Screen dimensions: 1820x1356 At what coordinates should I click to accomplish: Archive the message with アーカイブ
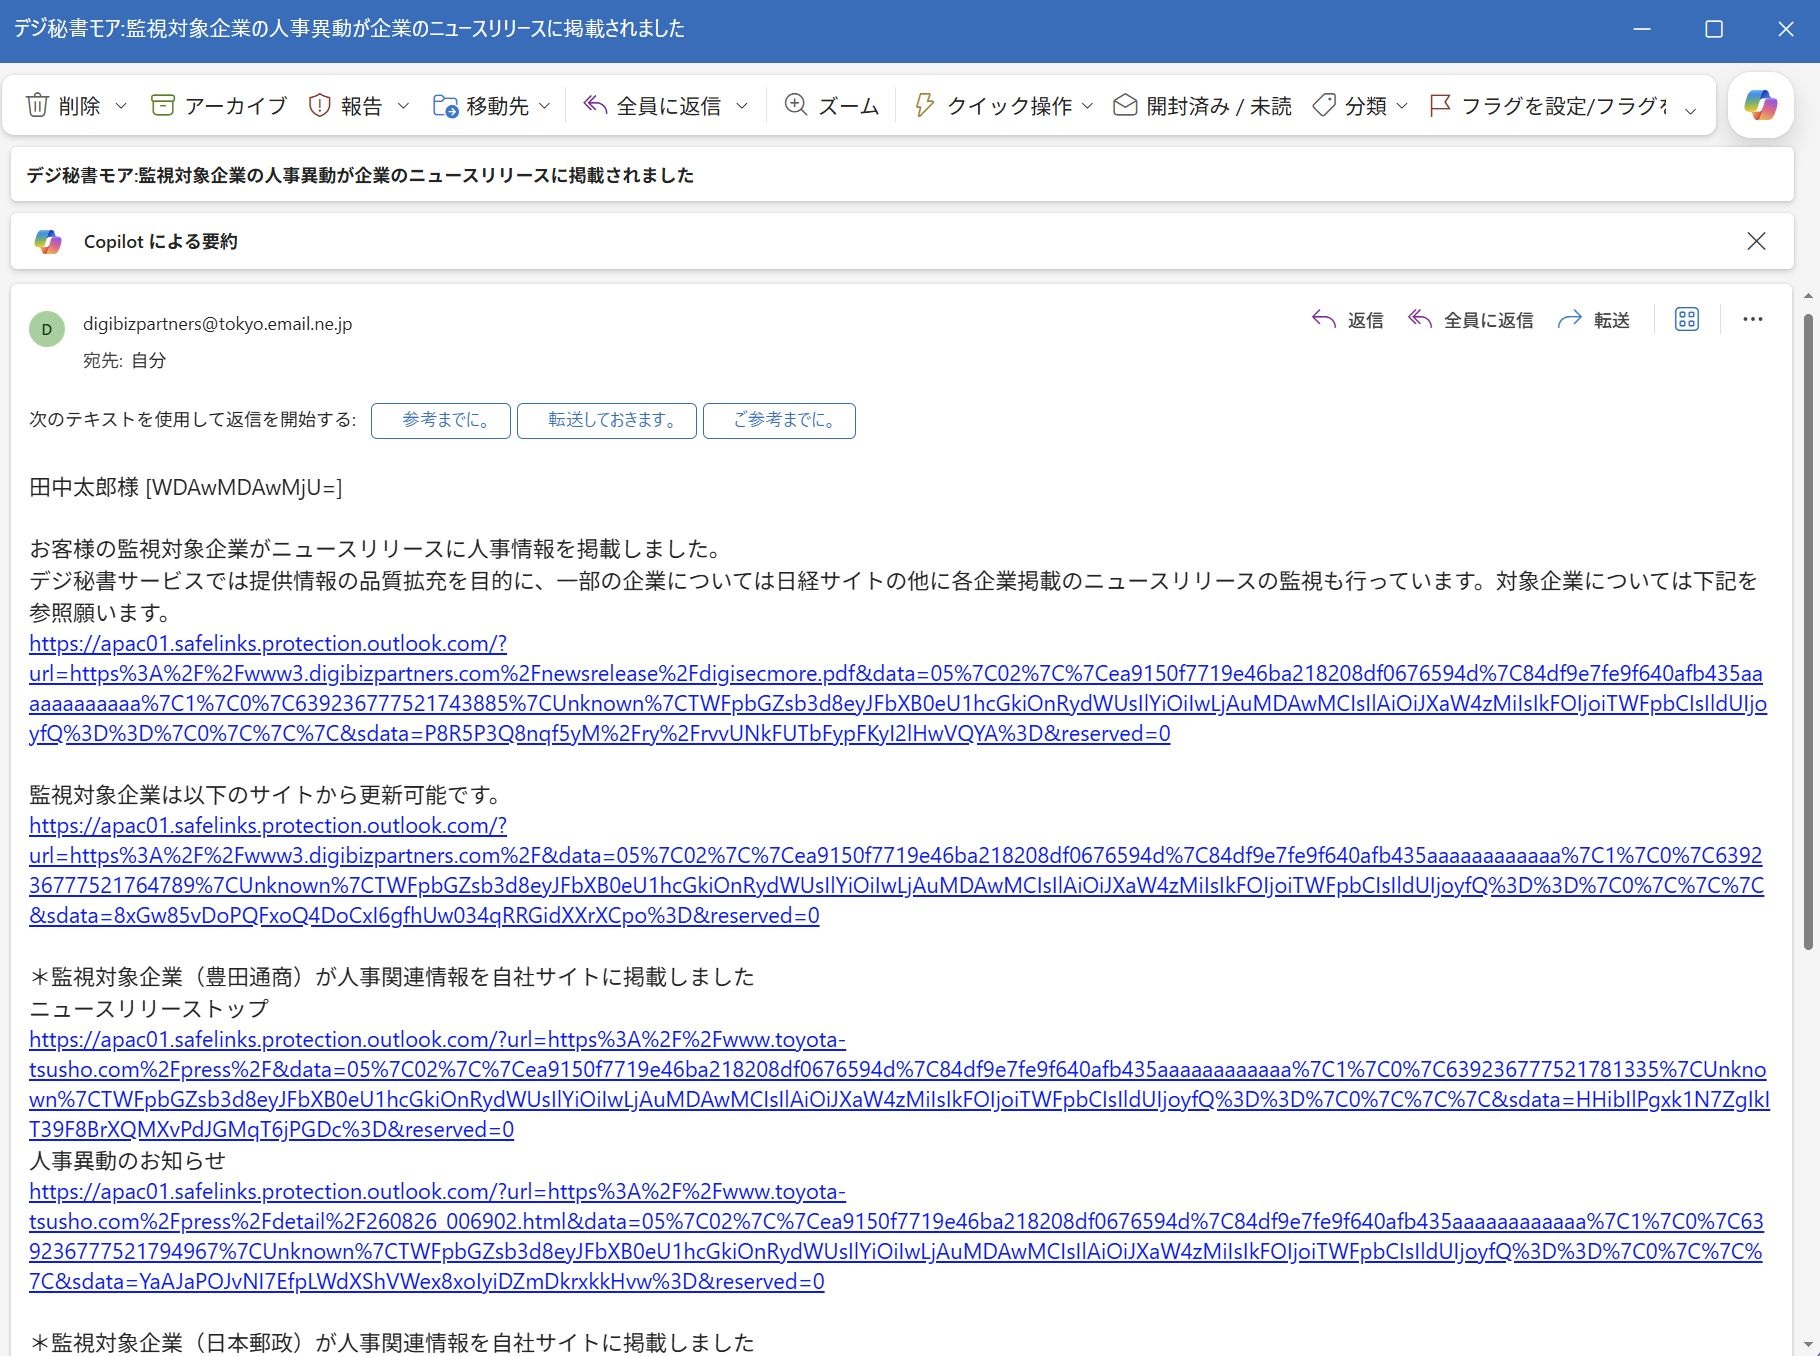click(218, 105)
